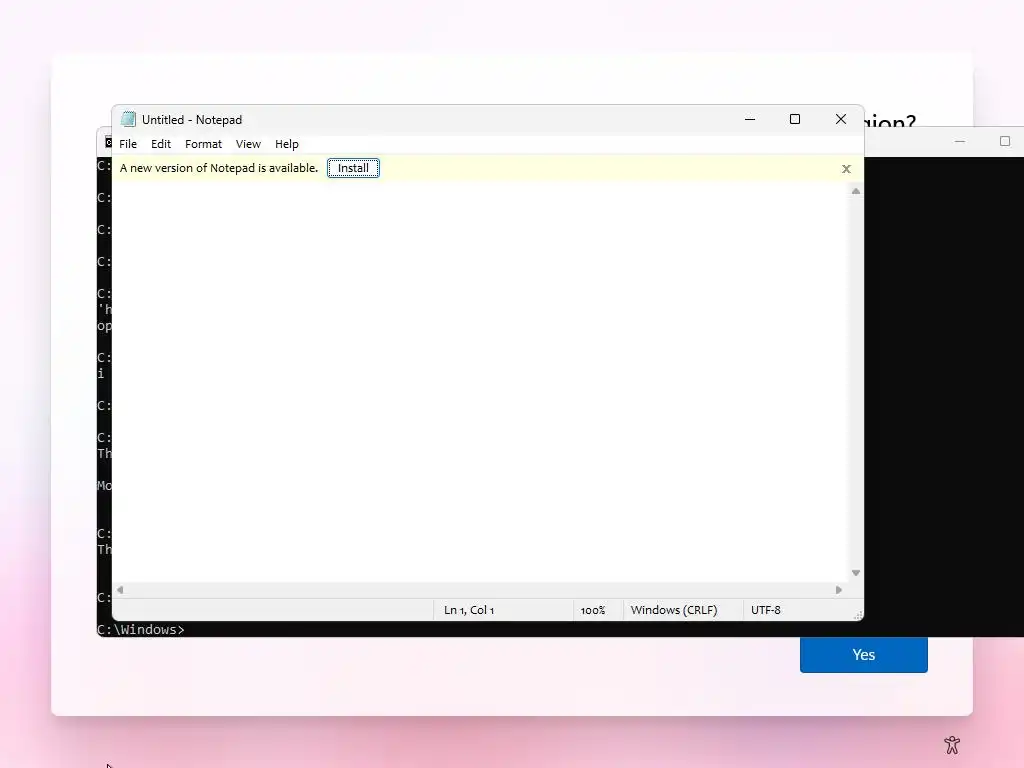Viewport: 1024px width, 768px height.
Task: Click the 'C:\Windows>' prompt line in Command Prompt
Action: click(140, 630)
